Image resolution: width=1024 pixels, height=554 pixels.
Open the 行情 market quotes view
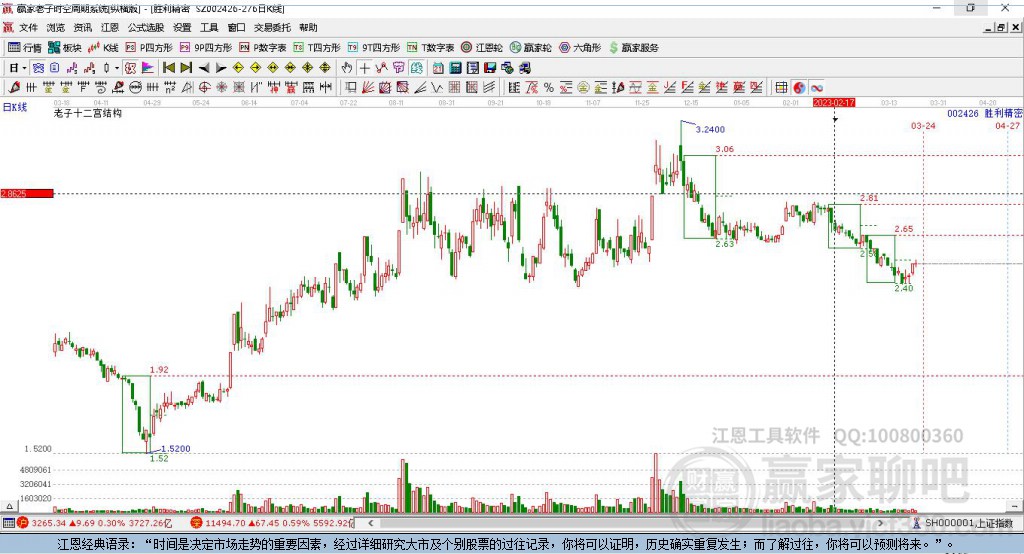point(24,48)
